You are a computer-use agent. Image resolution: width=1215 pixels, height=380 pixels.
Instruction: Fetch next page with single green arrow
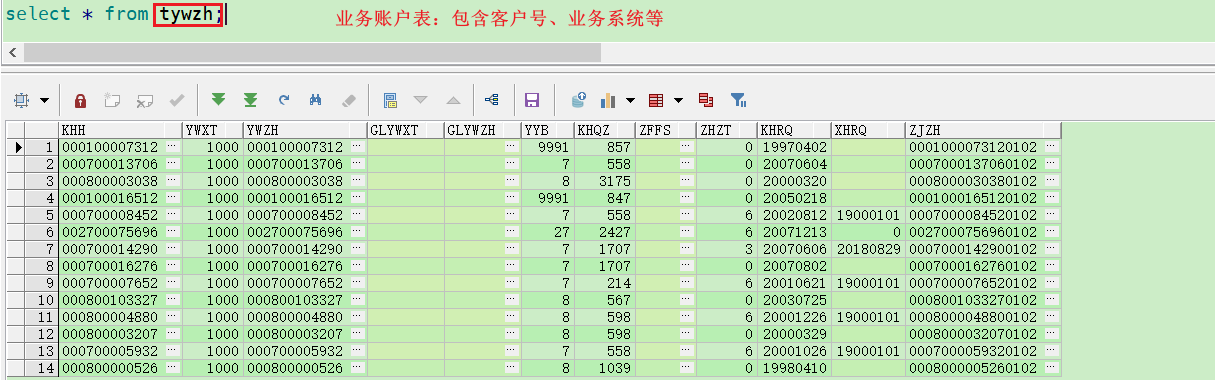218,100
